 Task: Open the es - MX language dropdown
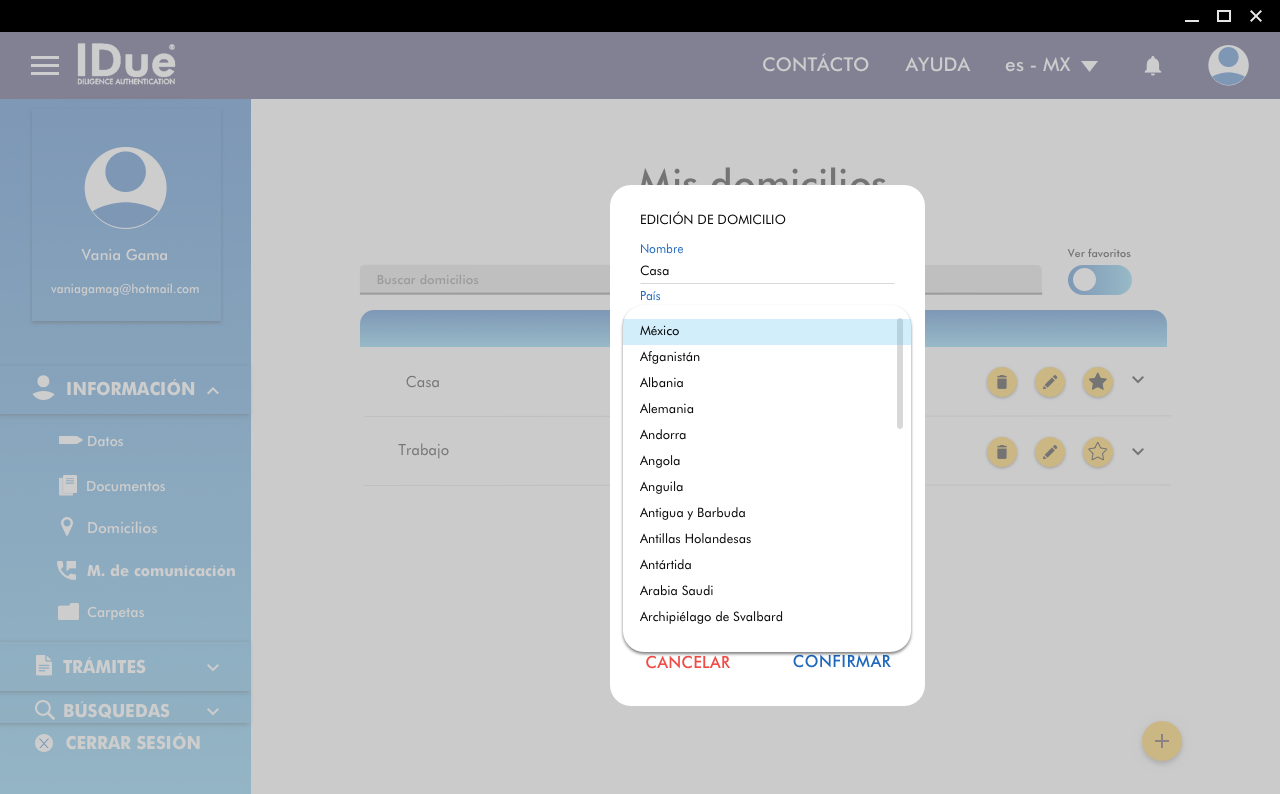[1051, 66]
